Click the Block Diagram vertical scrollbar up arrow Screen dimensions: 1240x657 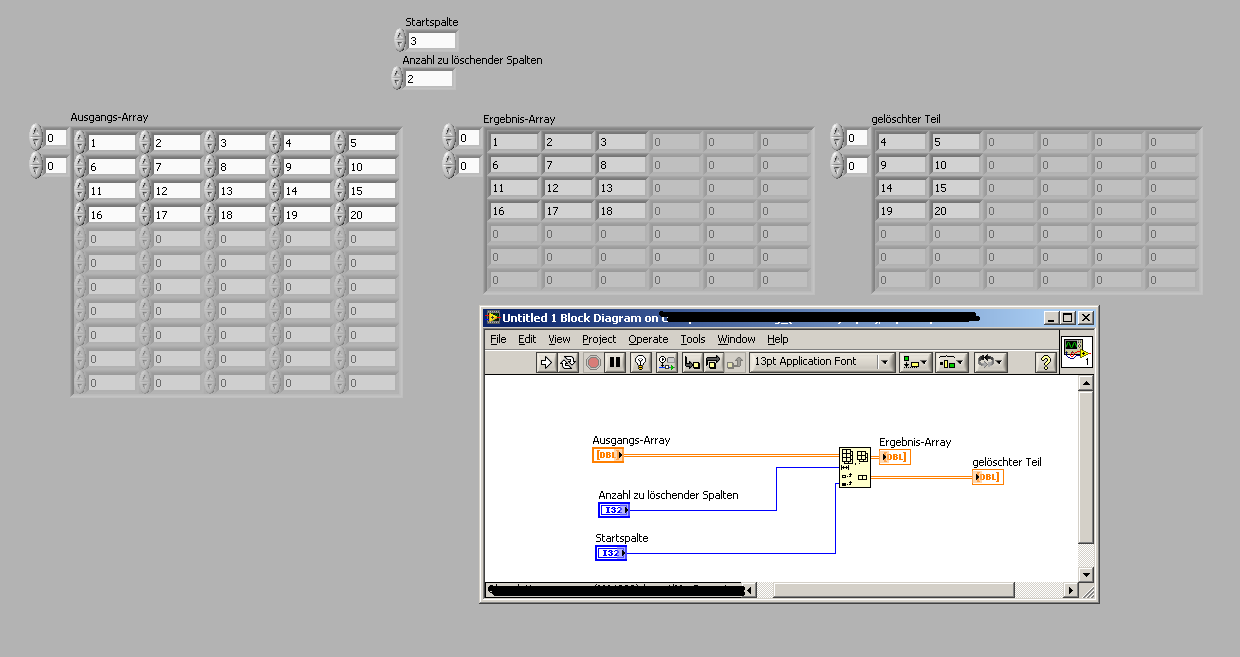click(1087, 384)
